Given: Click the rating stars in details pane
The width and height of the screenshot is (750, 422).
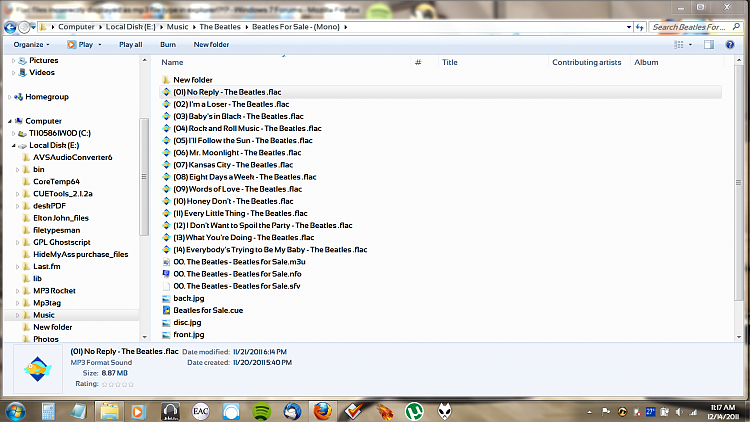Looking at the screenshot, I should (x=118, y=384).
